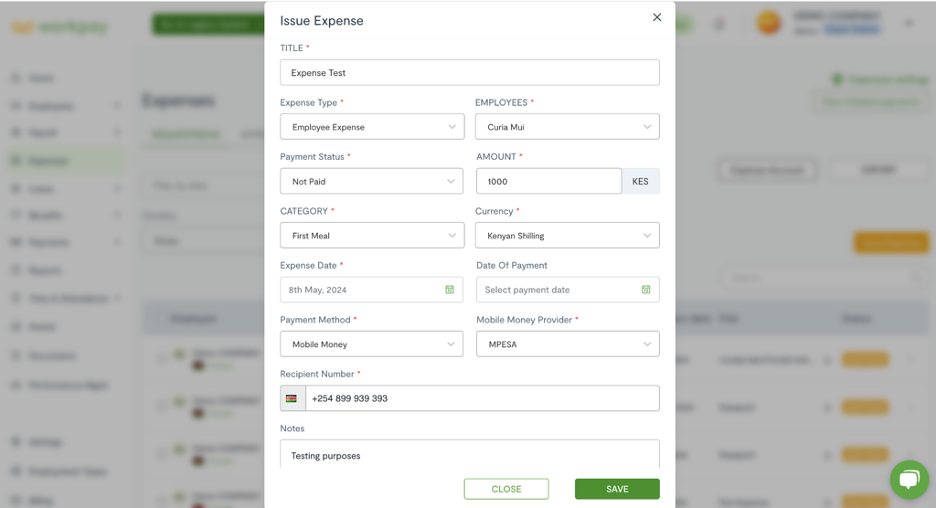Click into the TITLE field Expense Test
Screen dimensions: 936x508
pyautogui.click(x=470, y=72)
